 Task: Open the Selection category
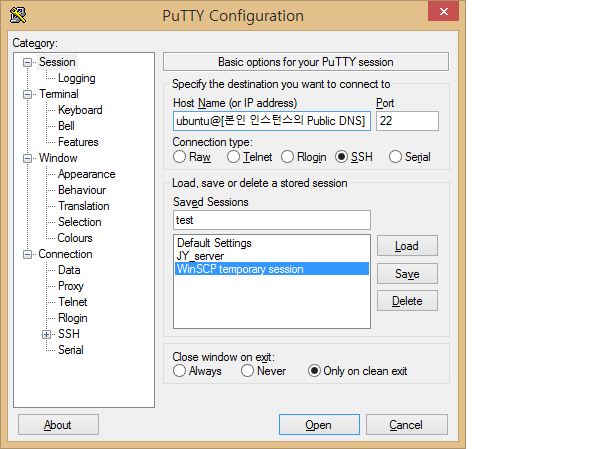79,222
